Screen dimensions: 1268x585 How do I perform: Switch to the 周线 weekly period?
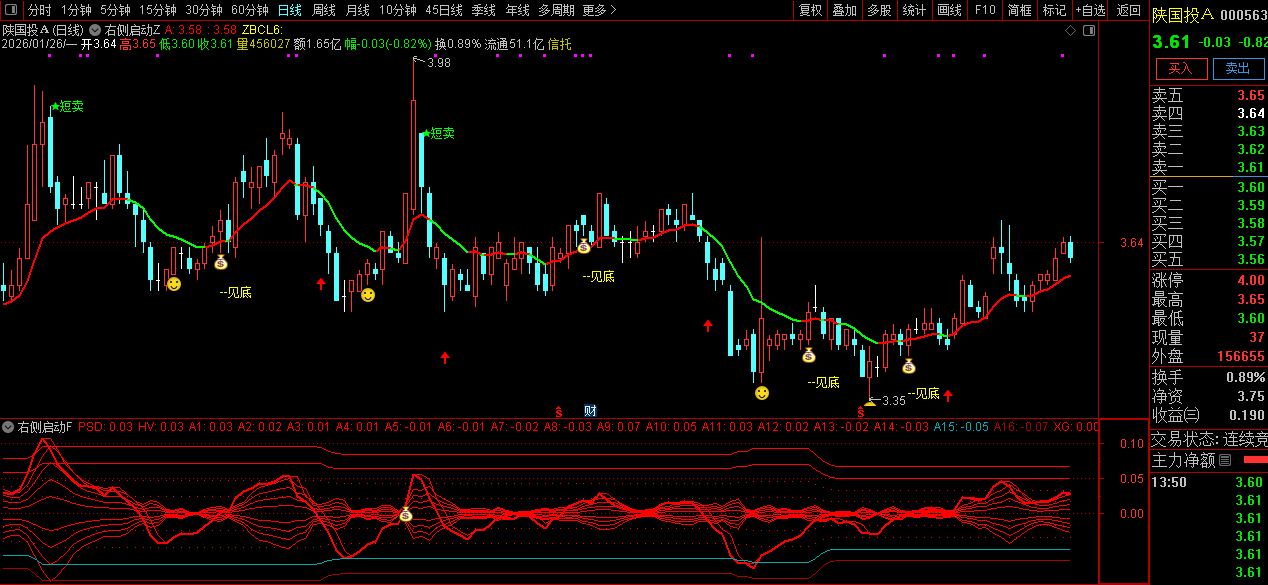323,10
